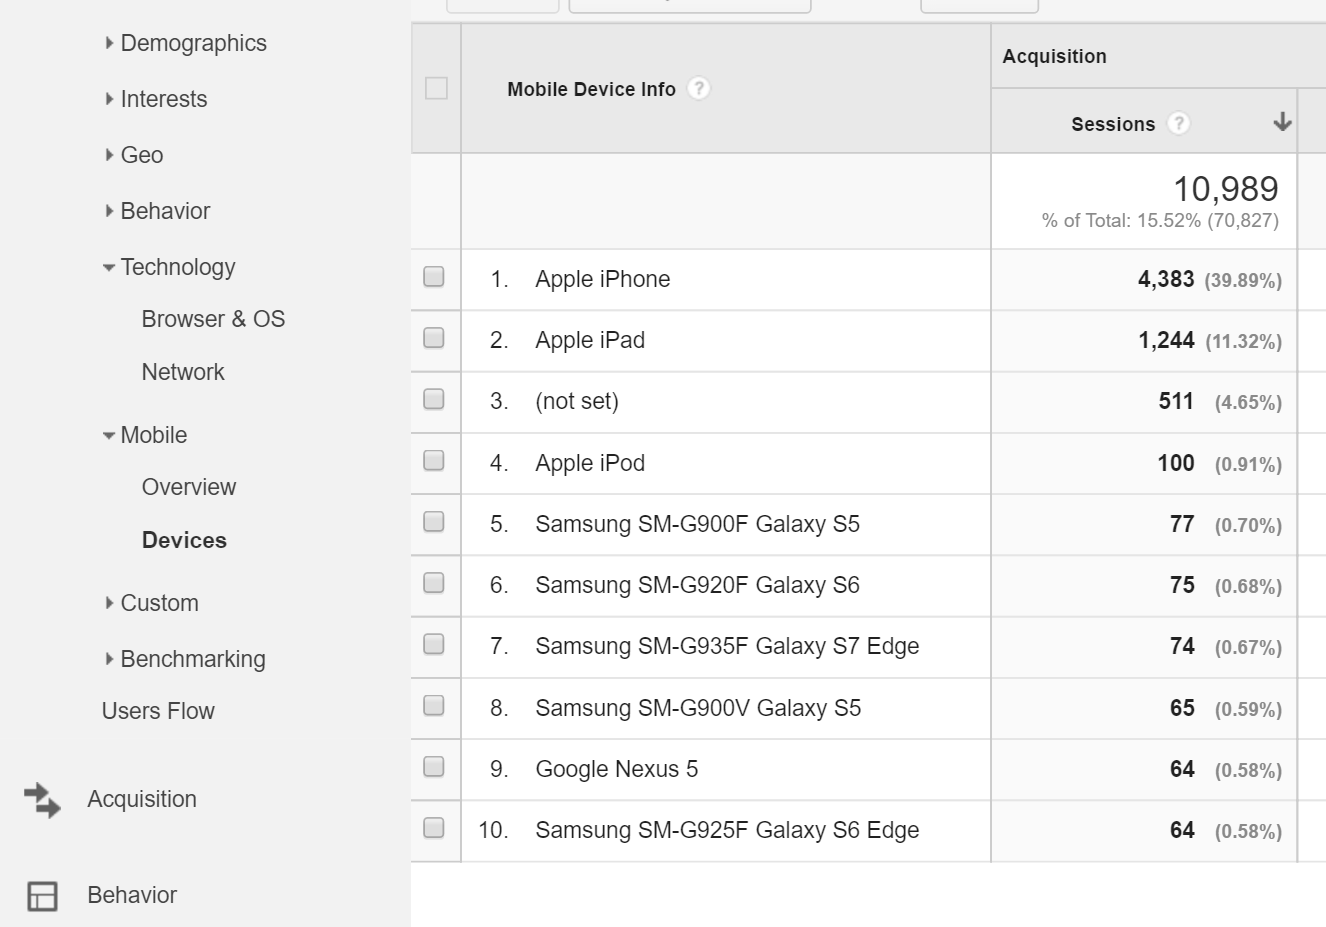The image size is (1326, 927).
Task: Select the Devices report in sidebar
Action: [x=184, y=540]
